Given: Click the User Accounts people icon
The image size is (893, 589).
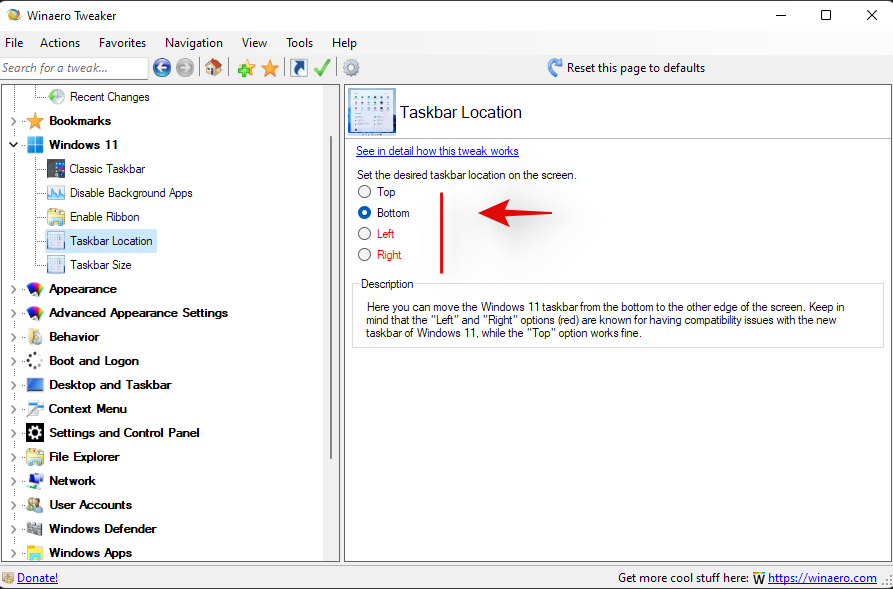Looking at the screenshot, I should click(35, 505).
